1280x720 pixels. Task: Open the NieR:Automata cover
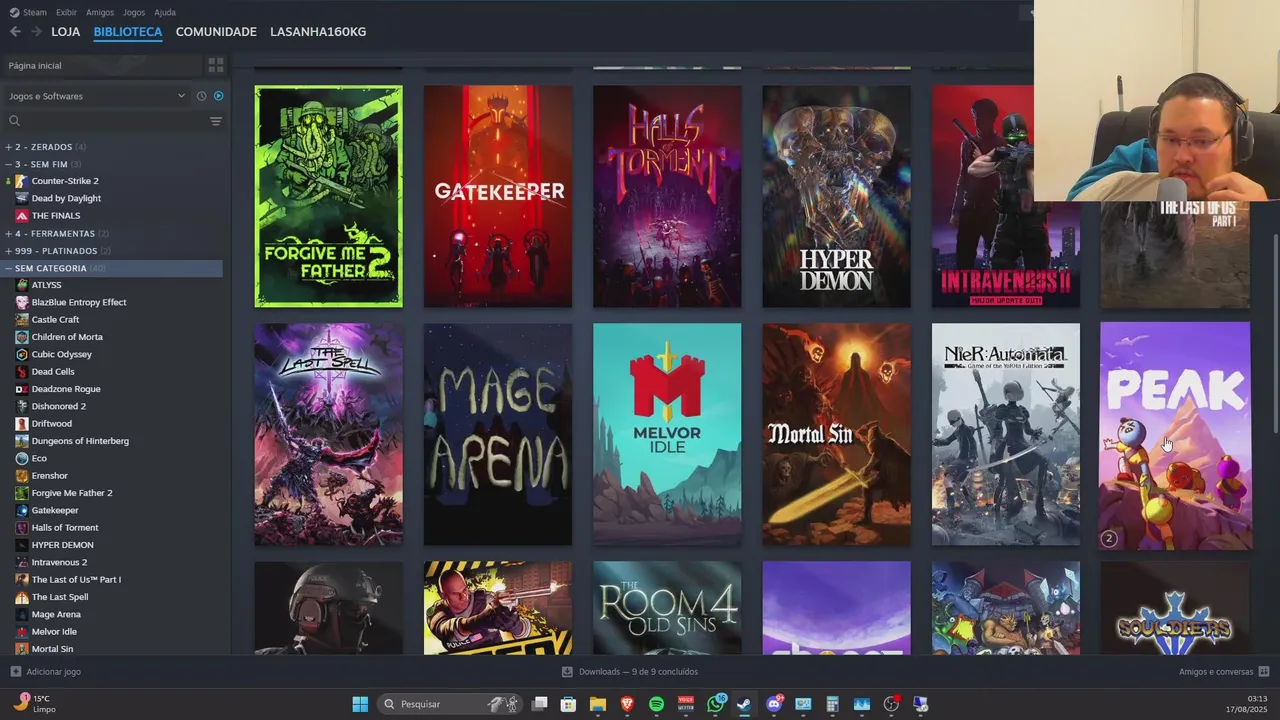click(1006, 434)
